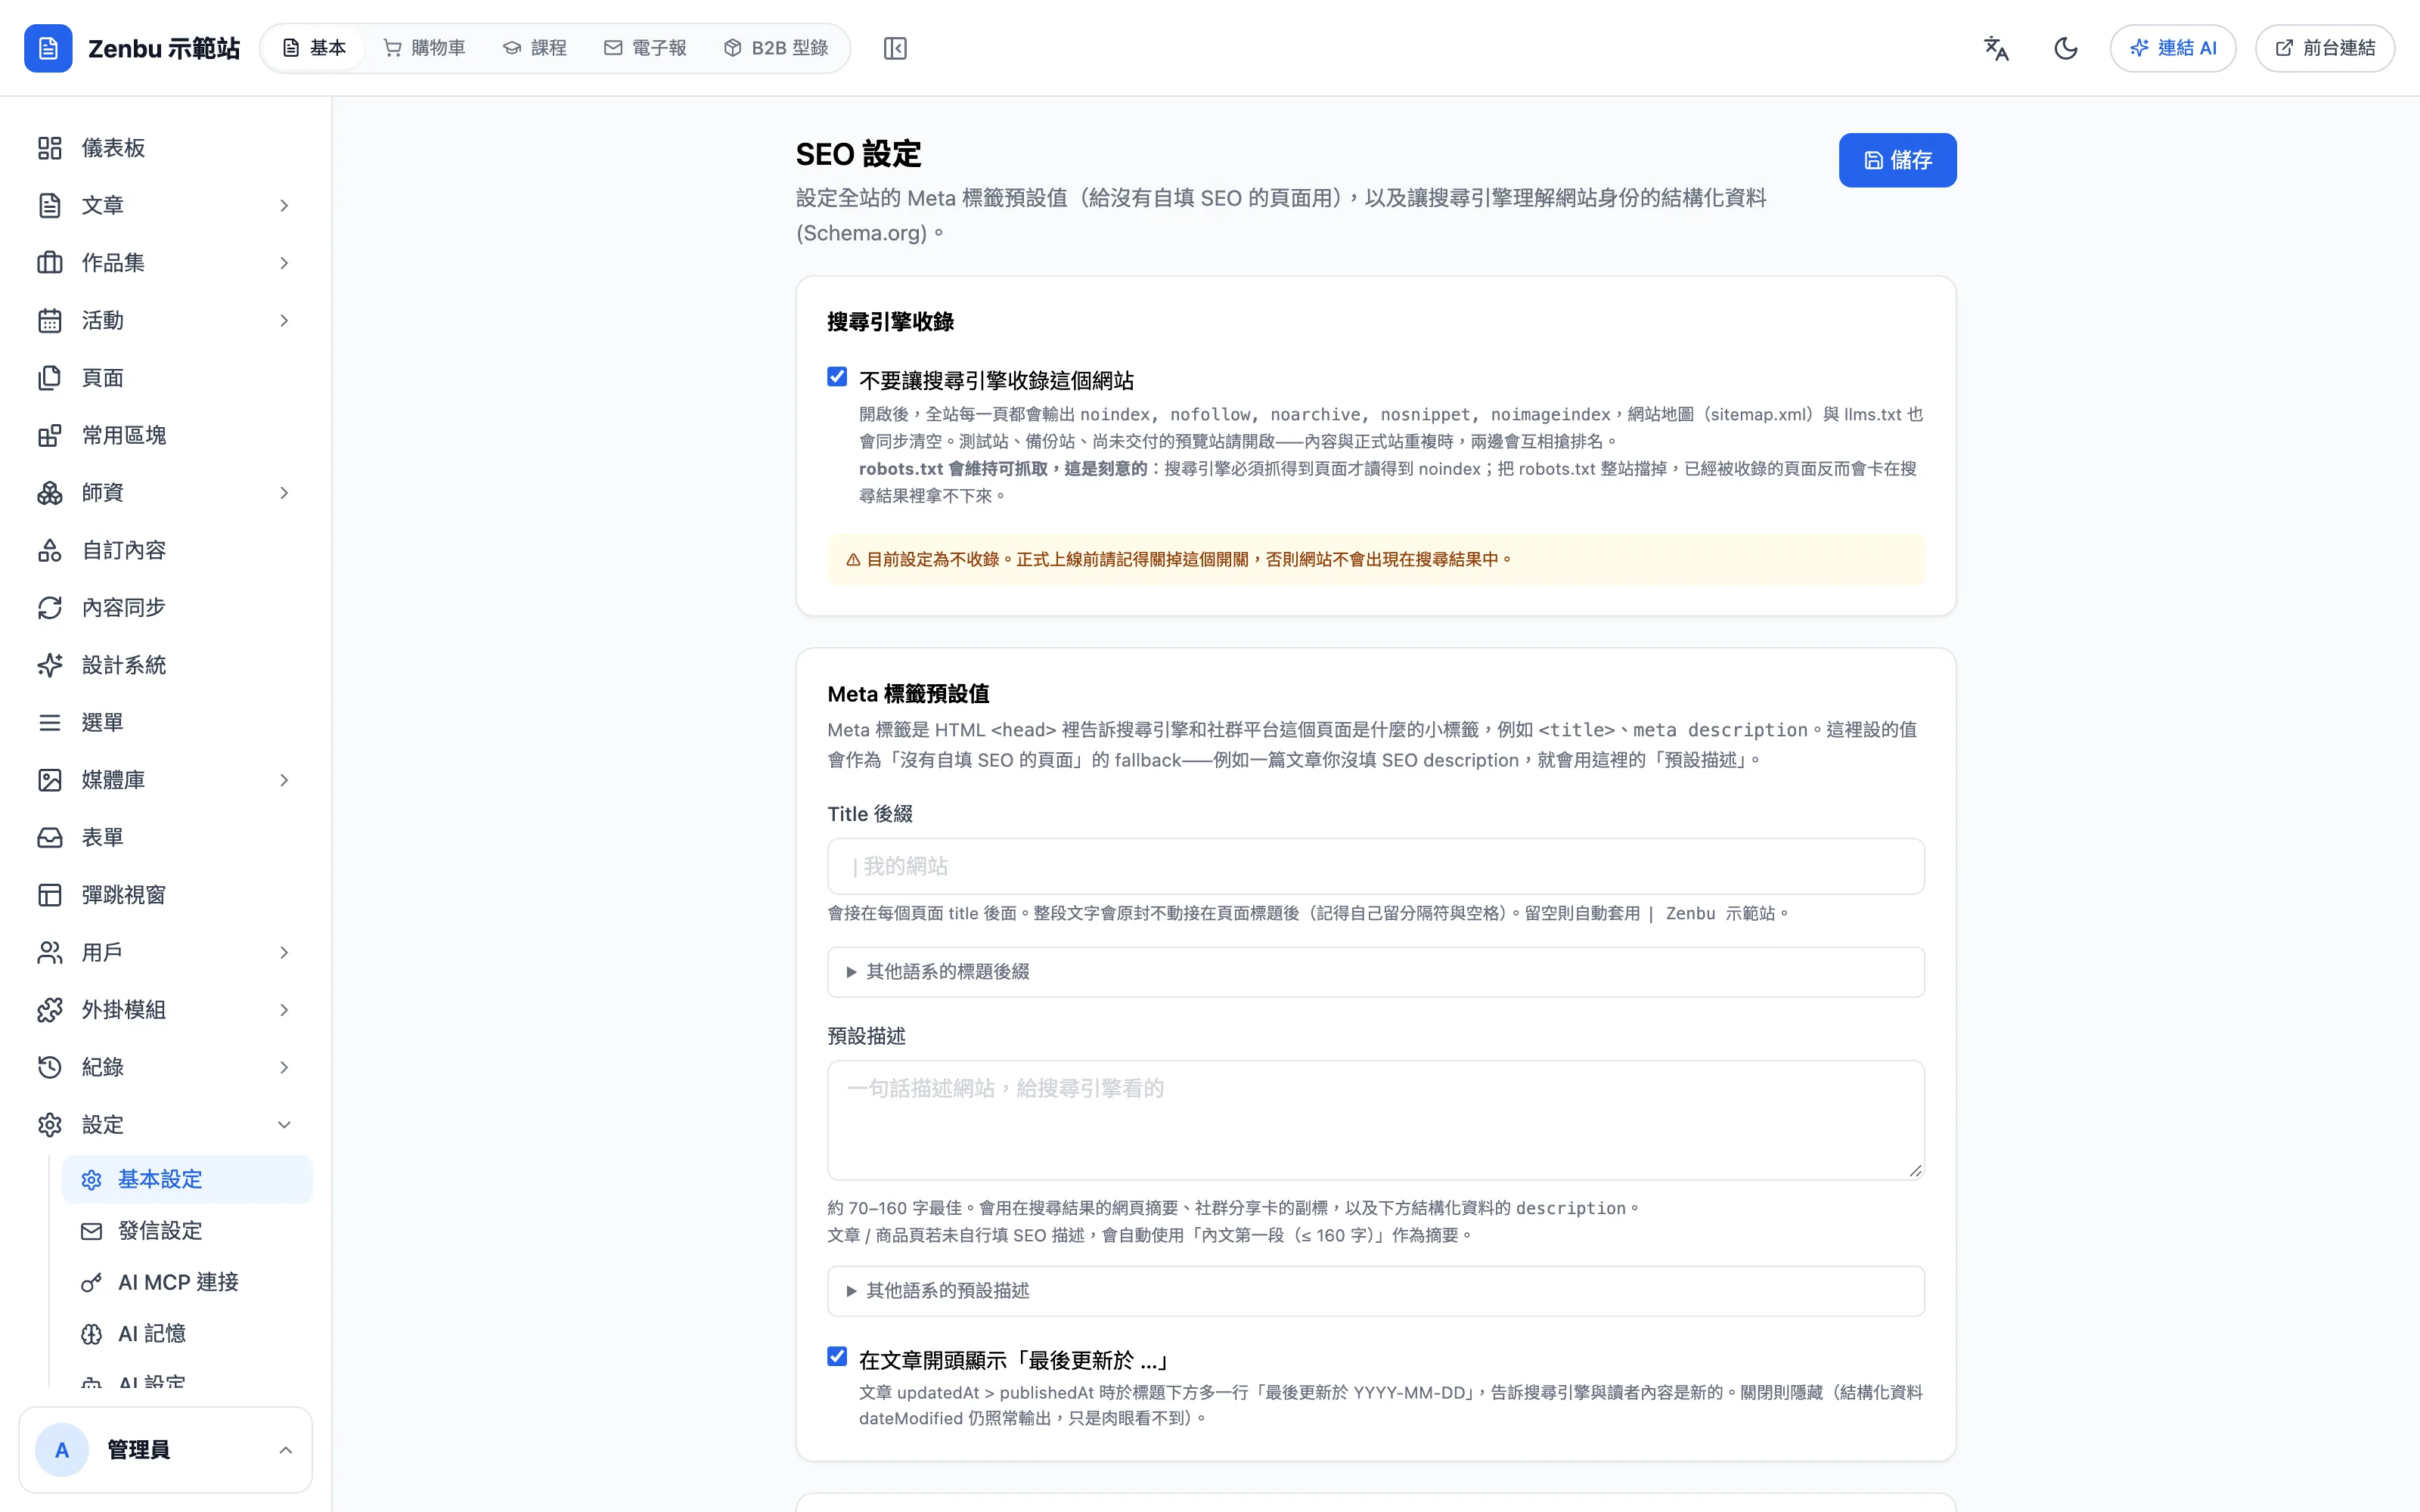The height and width of the screenshot is (1512, 2420).
Task: Open 發信設定 mail settings
Action: (187, 1231)
